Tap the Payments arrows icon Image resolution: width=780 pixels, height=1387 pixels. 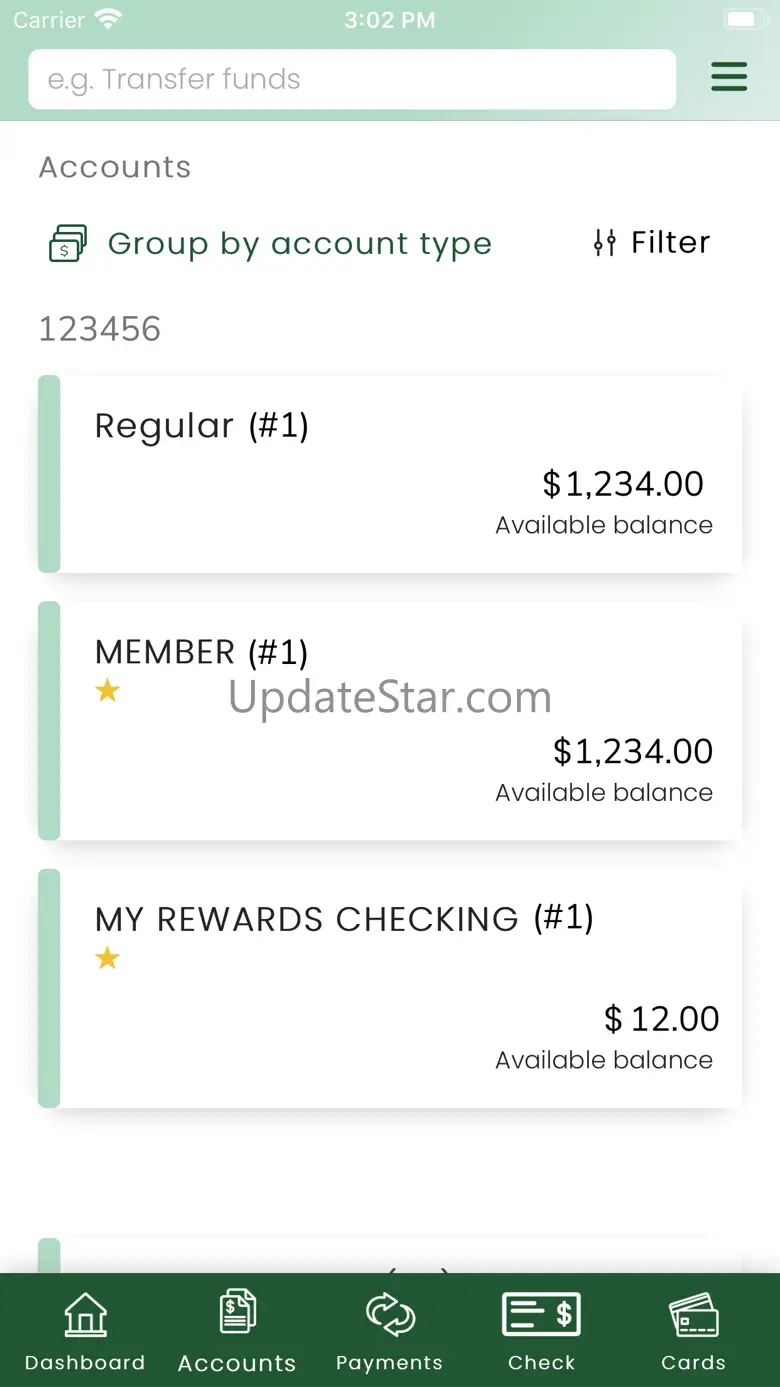pyautogui.click(x=390, y=1313)
